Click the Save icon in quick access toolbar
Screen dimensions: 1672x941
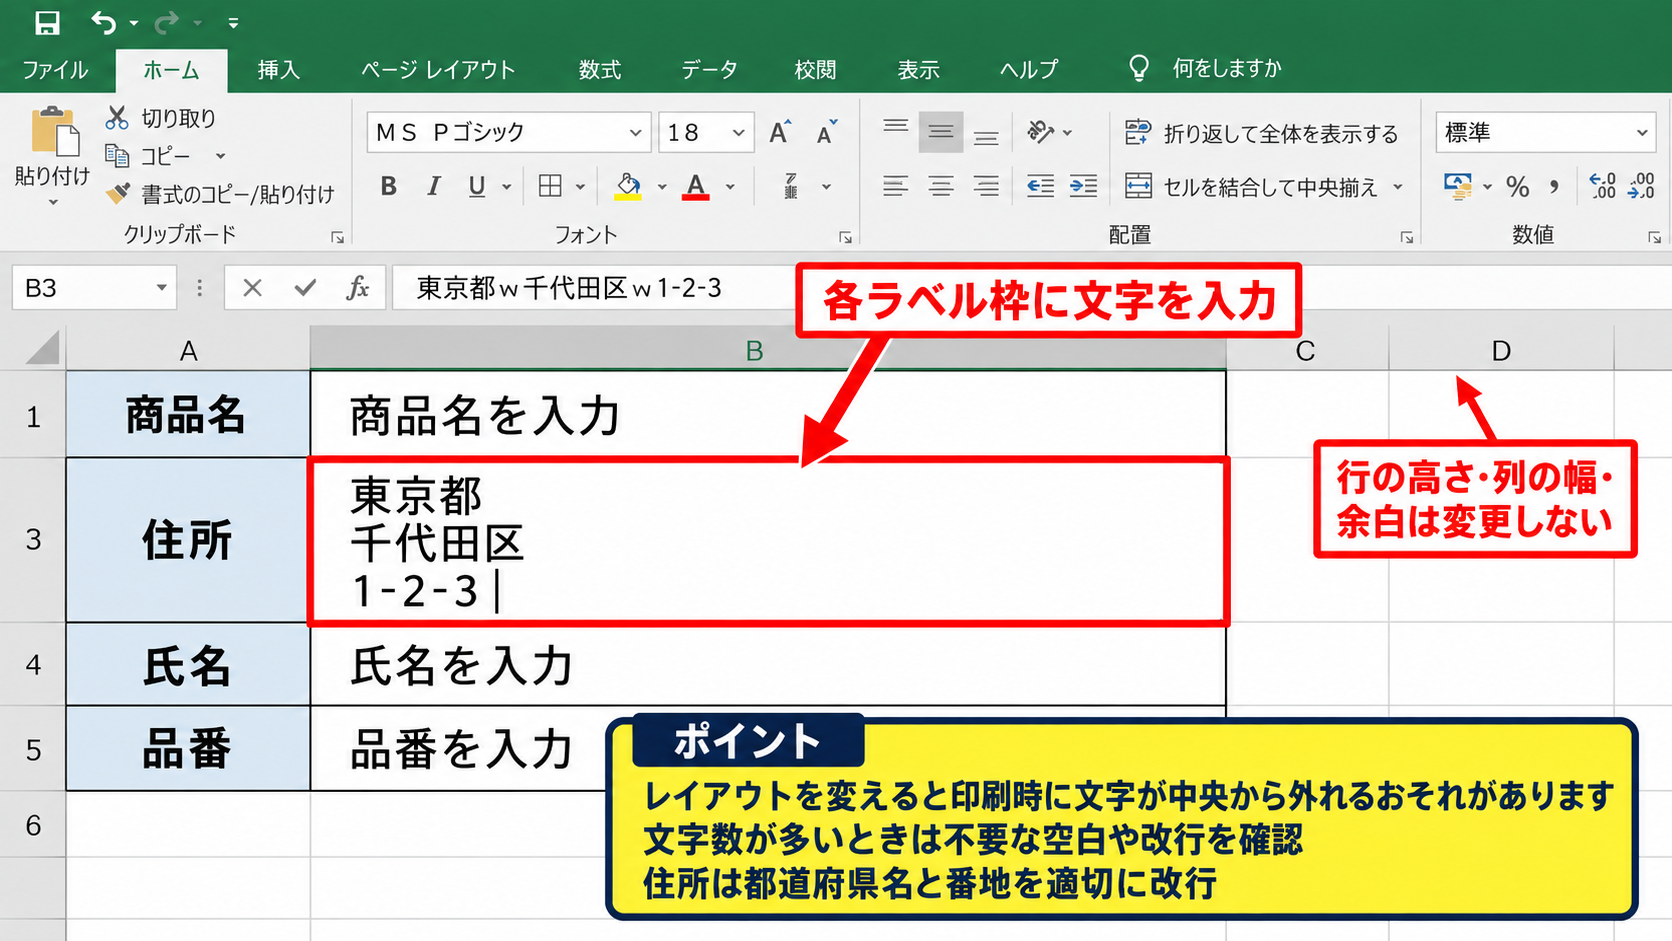point(47,22)
